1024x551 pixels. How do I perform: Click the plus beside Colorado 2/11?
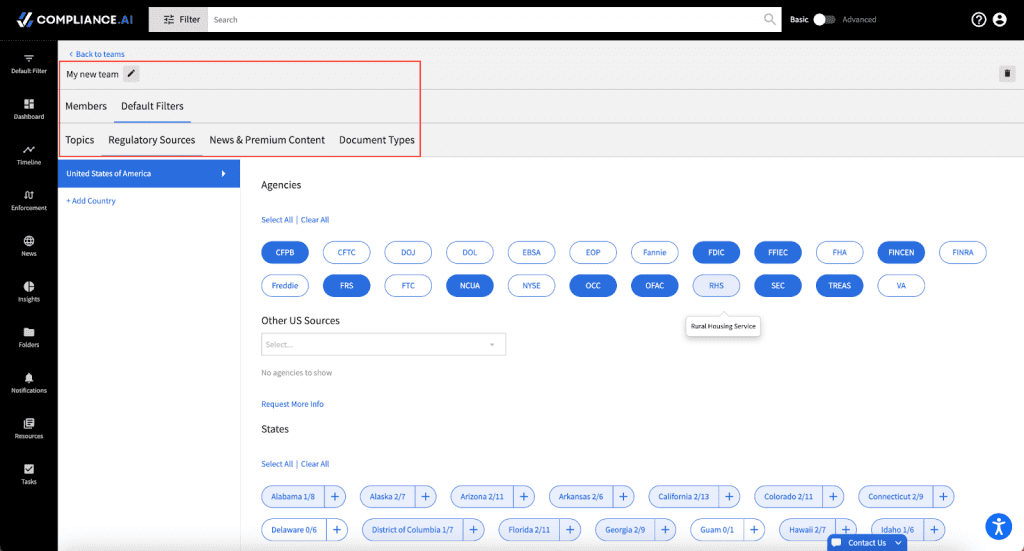tap(833, 497)
